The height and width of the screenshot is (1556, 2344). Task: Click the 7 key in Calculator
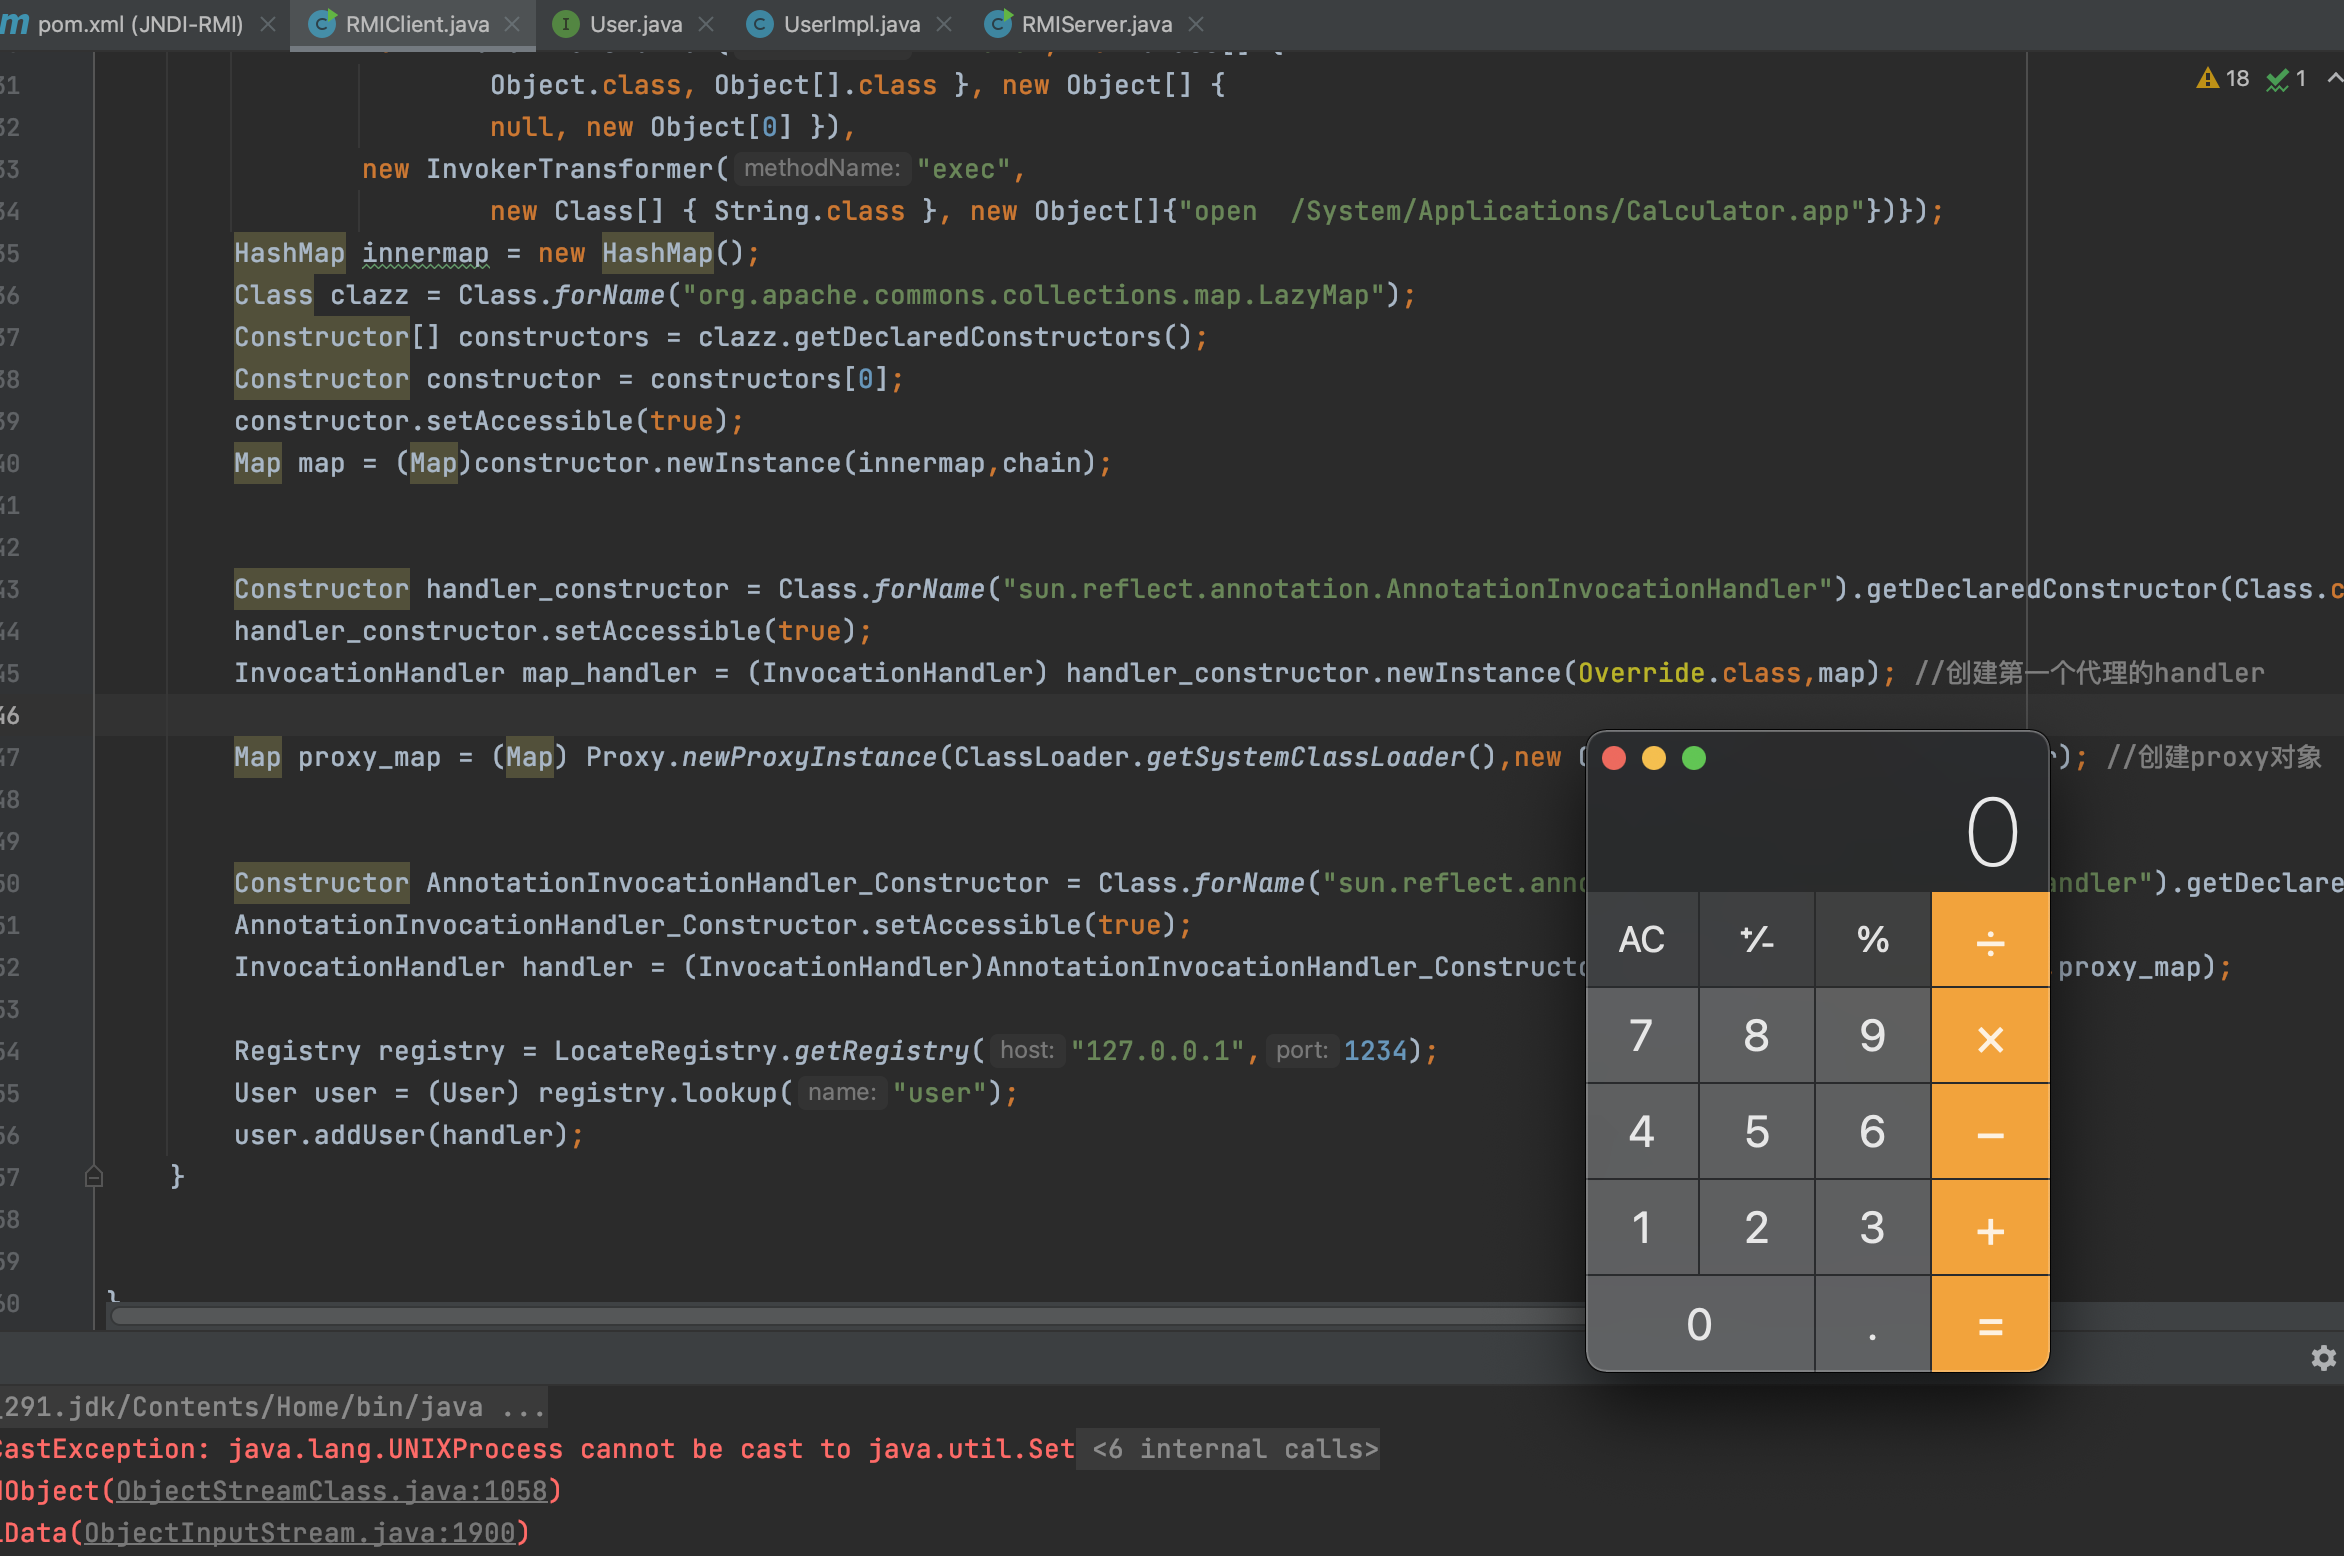[x=1641, y=1036]
